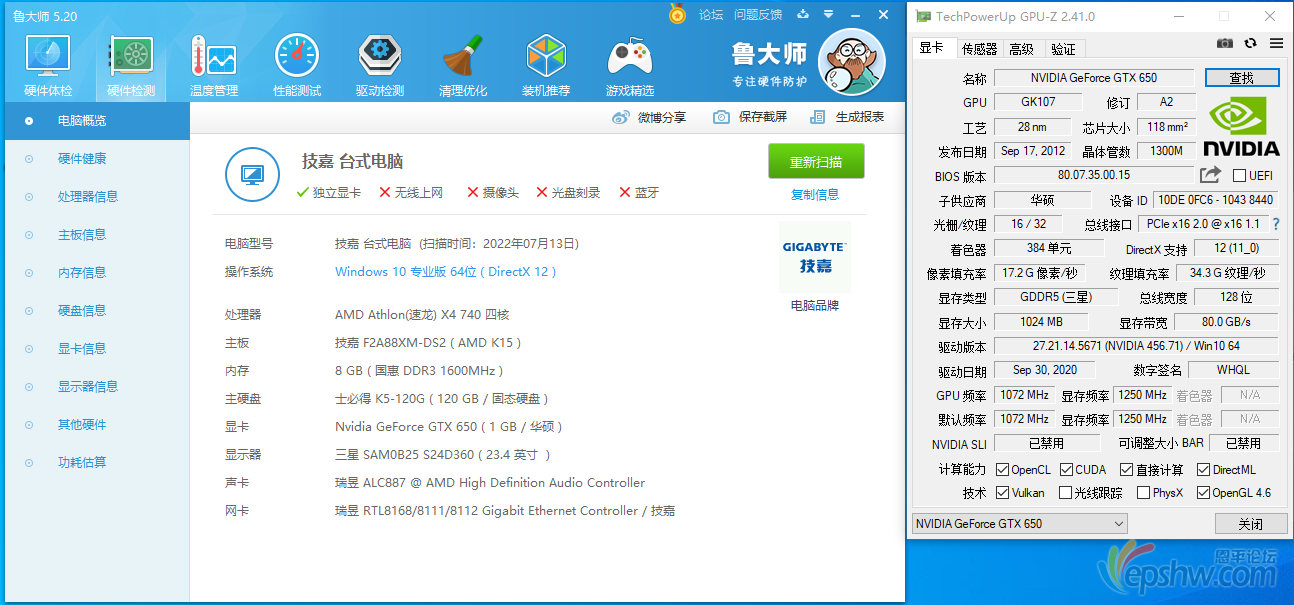
Task: Open 其他硬件 in the sidebar
Action: (82, 425)
